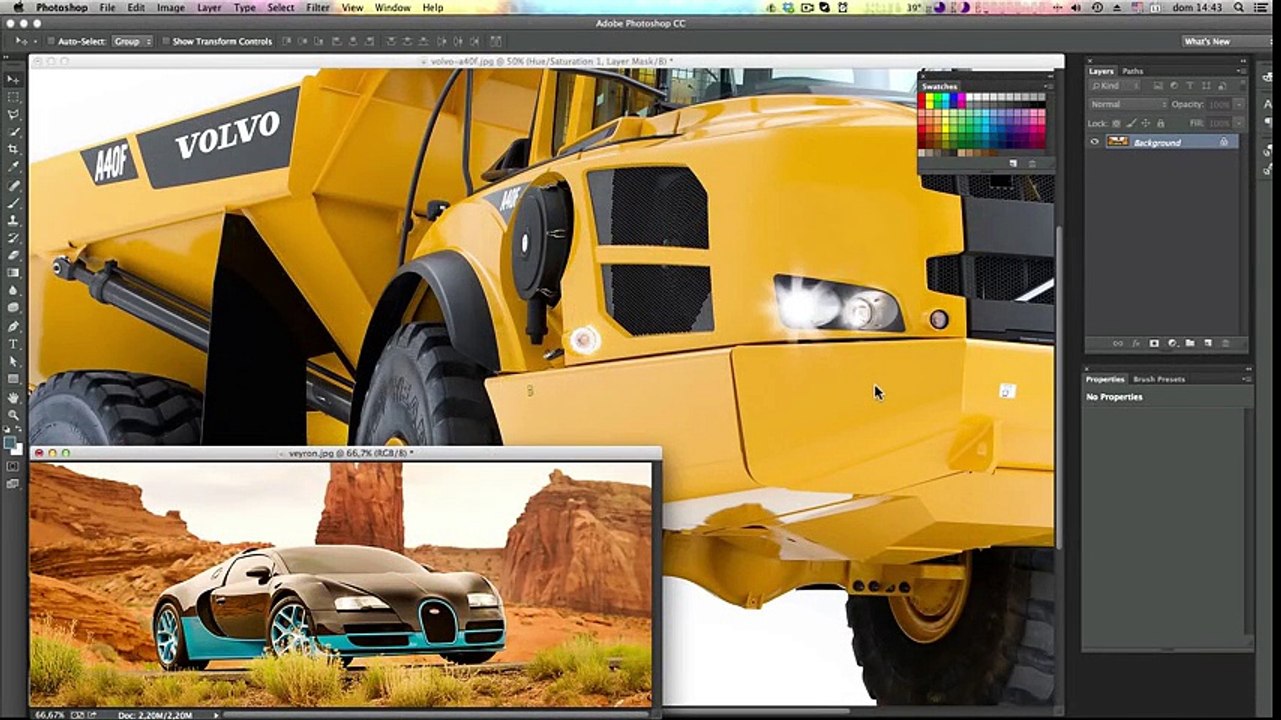Screen dimensions: 1281x720
Task: Select the Hand tool
Action: [13, 397]
